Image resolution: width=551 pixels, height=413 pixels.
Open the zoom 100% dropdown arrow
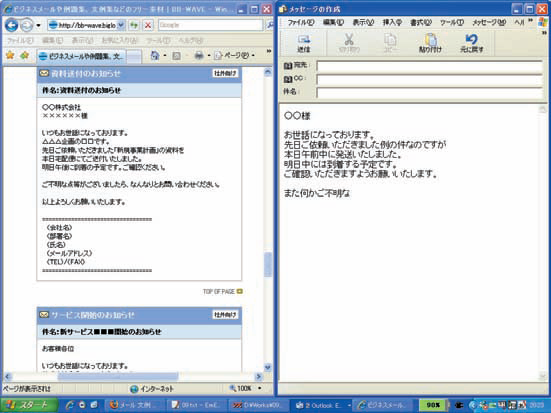point(260,388)
